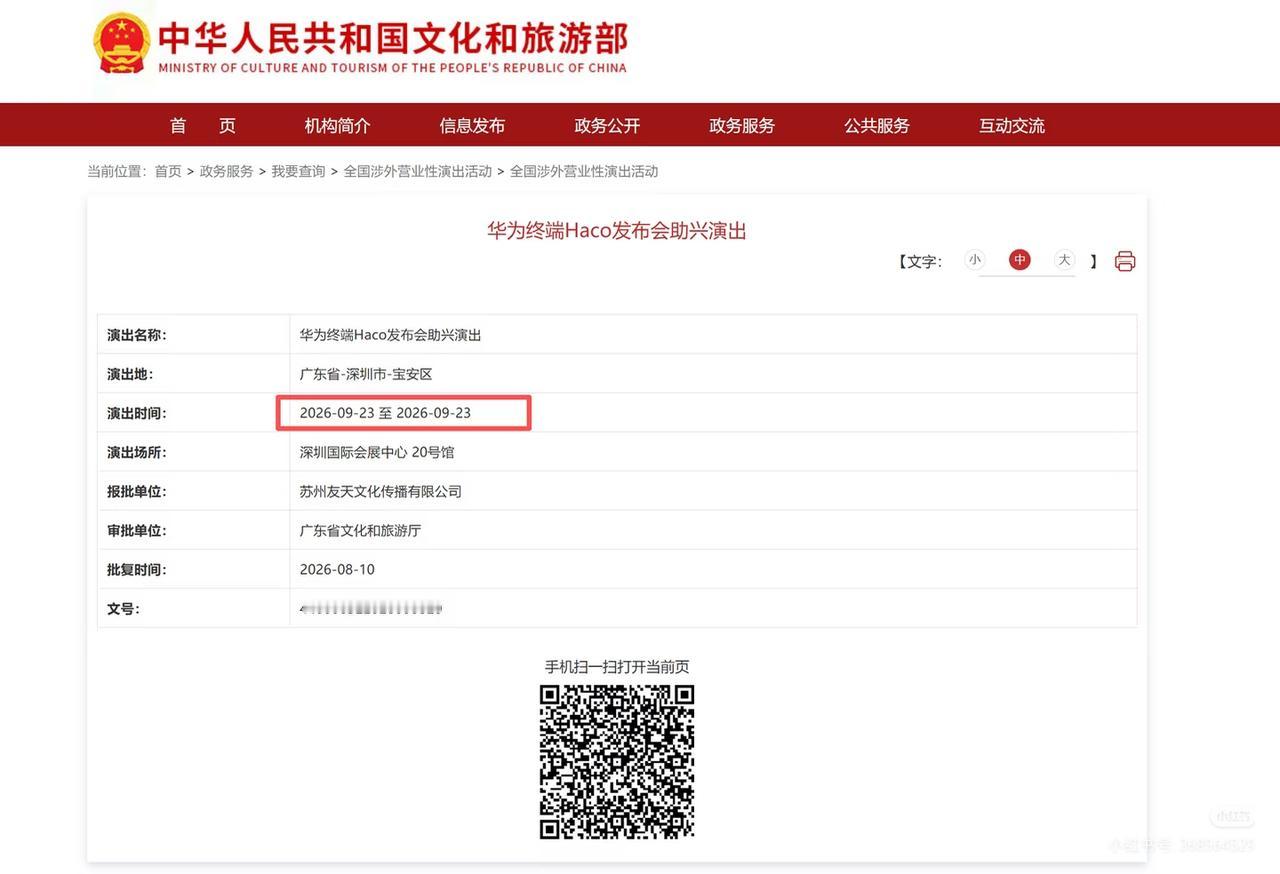Image resolution: width=1280 pixels, height=874 pixels.
Task: Click the applicant 苏州友天文化传播有限公司
Action: click(381, 491)
